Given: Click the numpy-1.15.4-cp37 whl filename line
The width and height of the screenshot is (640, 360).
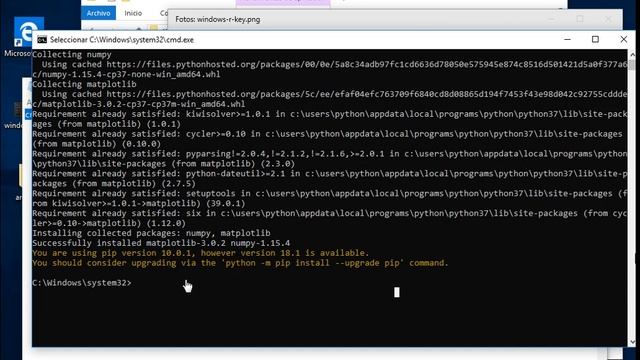Looking at the screenshot, I should tap(127, 74).
